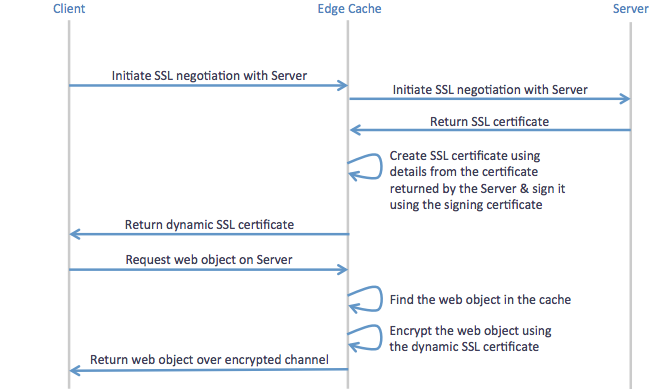This screenshot has height=389, width=654.
Task: Click arrowhead of Request web object arrow
Action: pyautogui.click(x=342, y=270)
